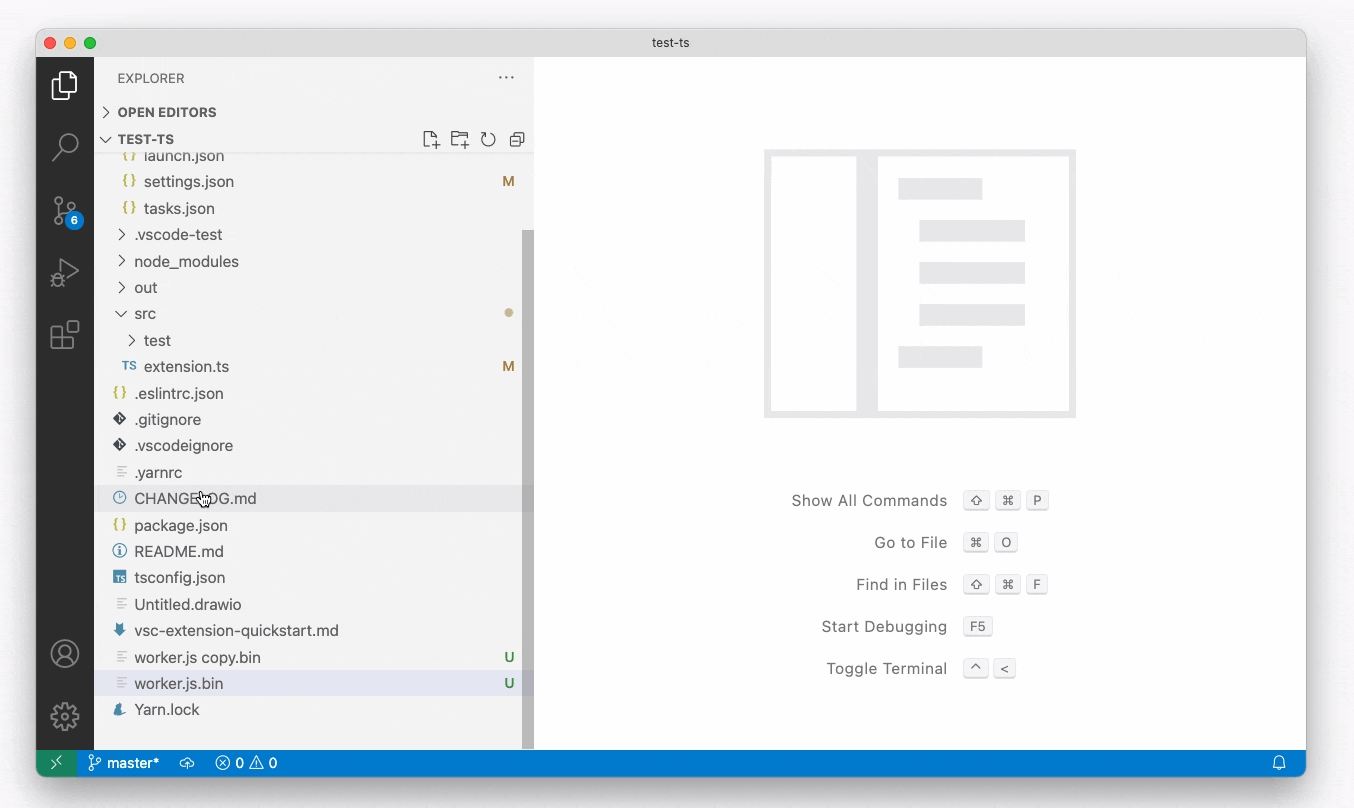
Task: Select the Run and Debug icon
Action: click(x=64, y=273)
